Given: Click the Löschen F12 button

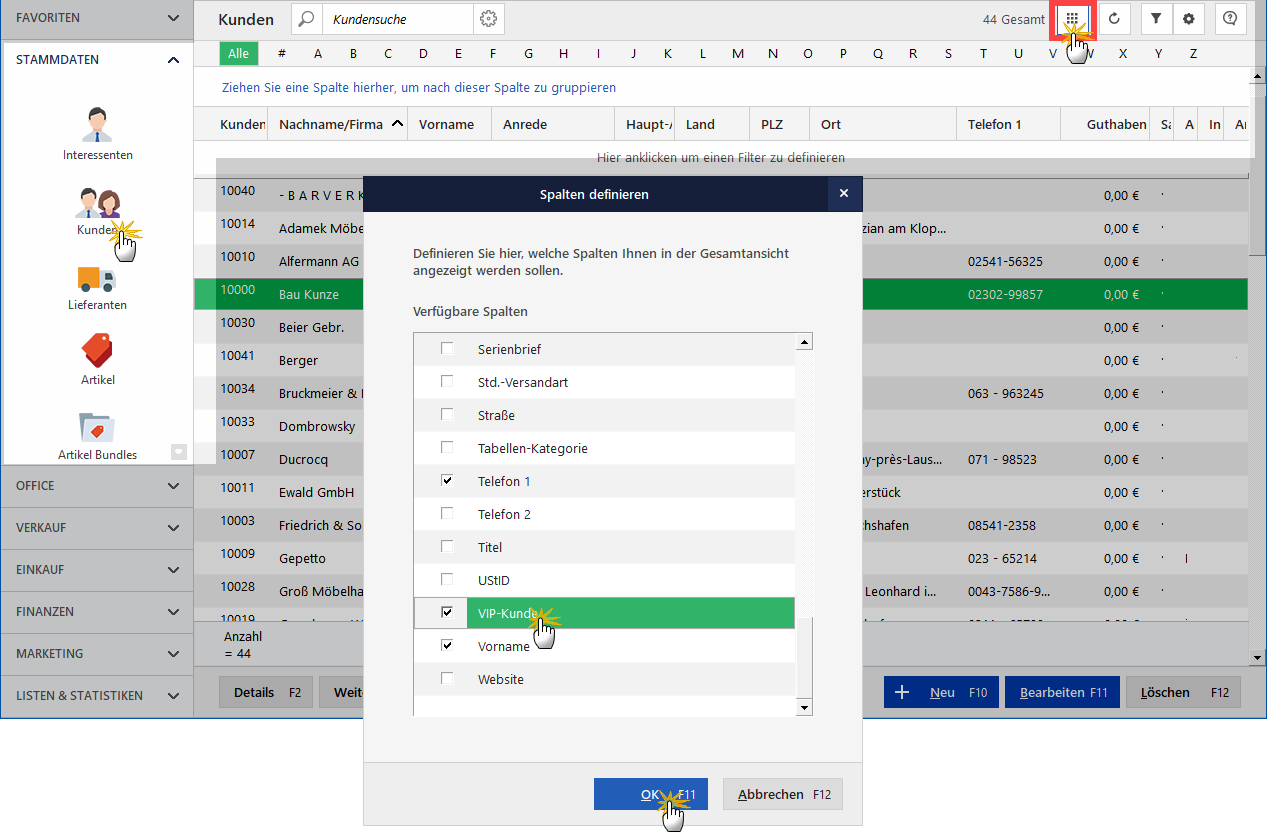Looking at the screenshot, I should [1184, 692].
